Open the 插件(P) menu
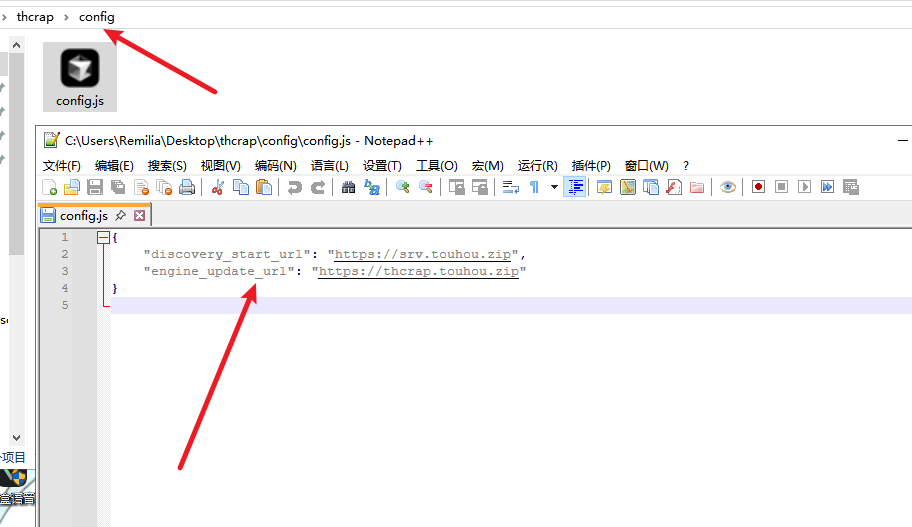Image resolution: width=912 pixels, height=527 pixels. (x=591, y=166)
